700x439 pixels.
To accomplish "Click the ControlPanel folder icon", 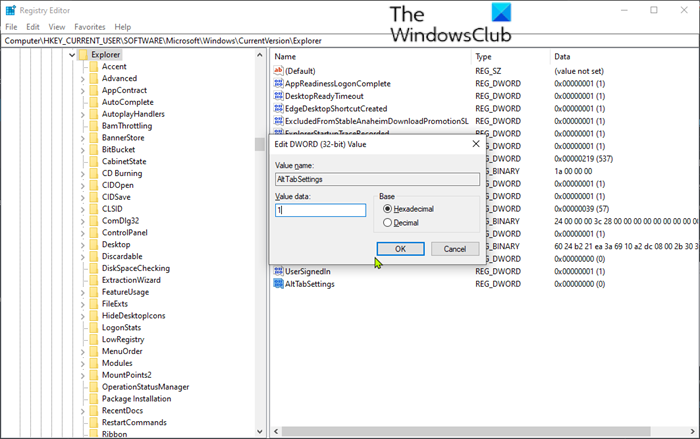I will (93, 232).
